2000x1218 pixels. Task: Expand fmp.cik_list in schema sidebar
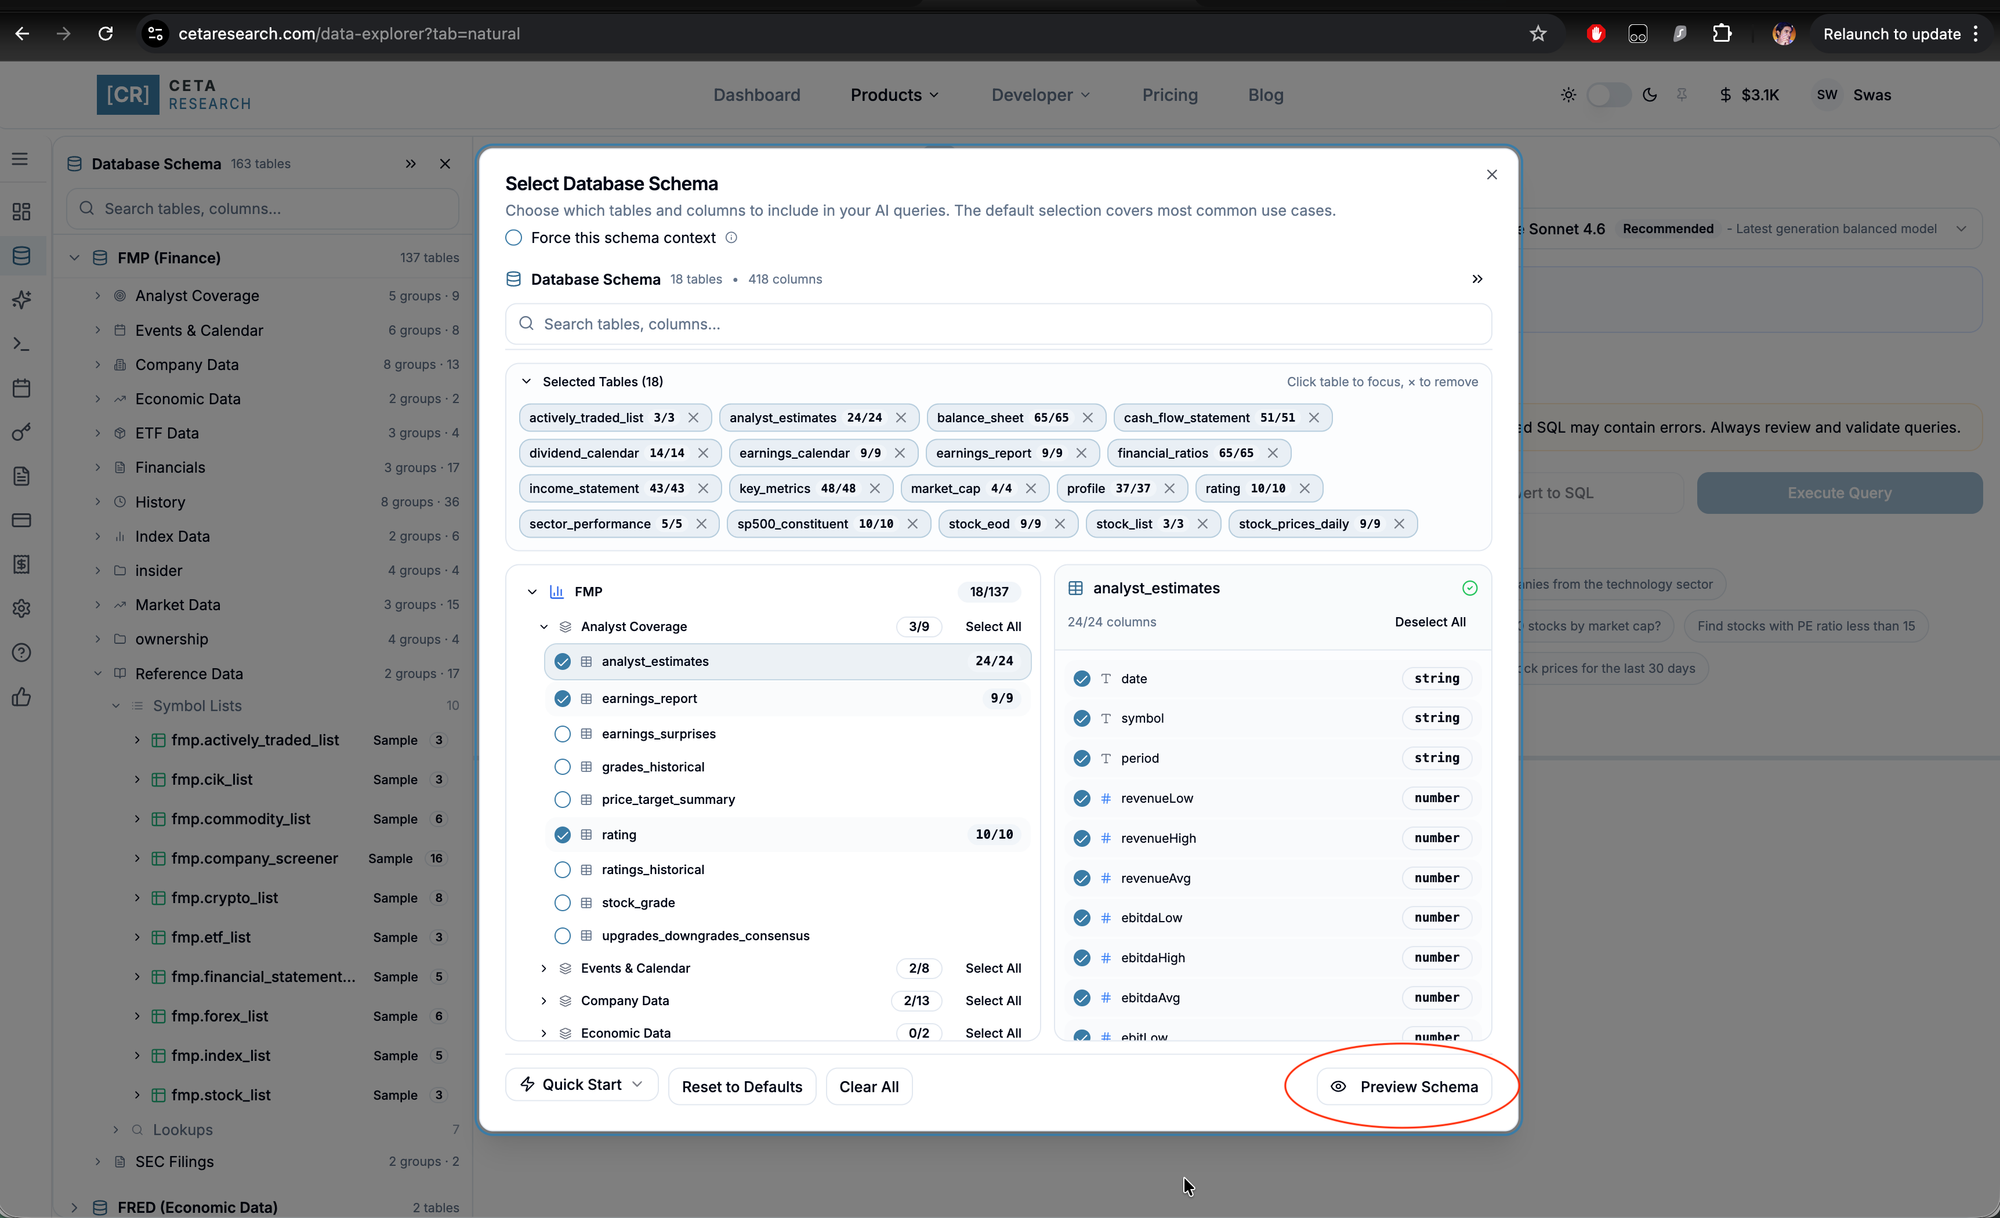click(x=137, y=780)
